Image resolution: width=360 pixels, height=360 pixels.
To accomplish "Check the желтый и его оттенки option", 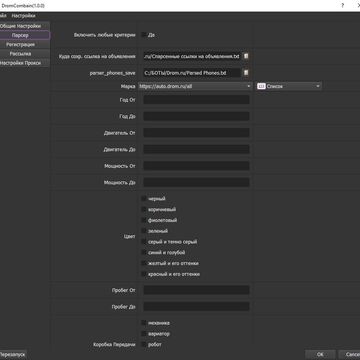I will [x=144, y=263].
